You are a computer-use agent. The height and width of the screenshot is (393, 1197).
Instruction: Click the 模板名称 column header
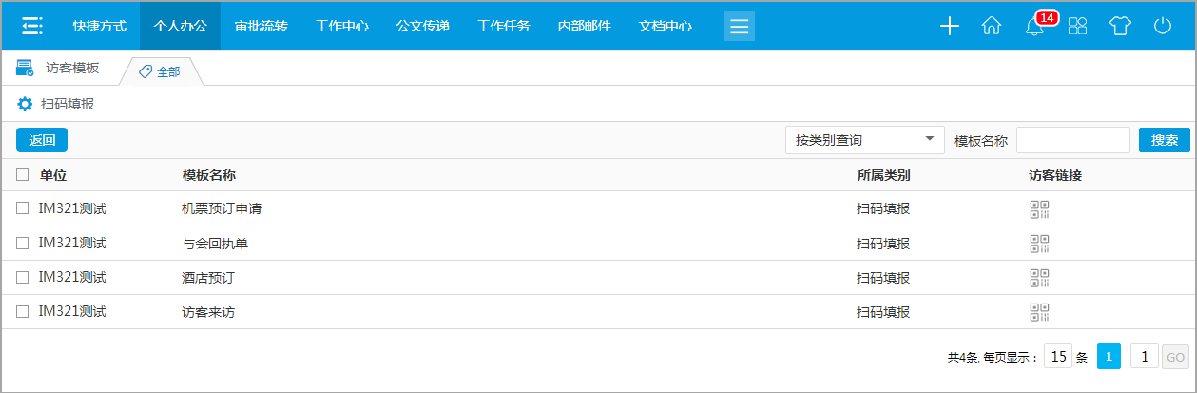click(x=209, y=176)
